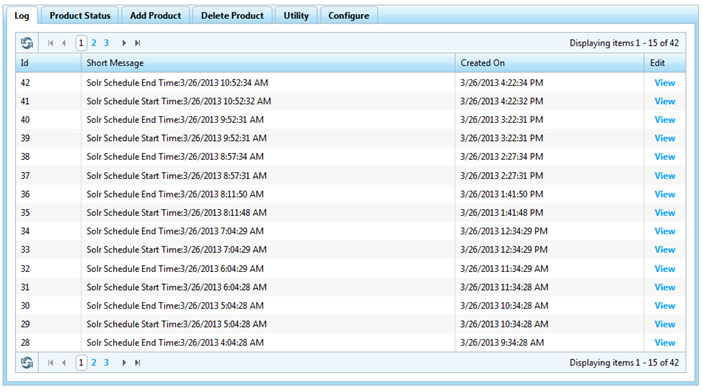View log entry with Id 37

[665, 176]
